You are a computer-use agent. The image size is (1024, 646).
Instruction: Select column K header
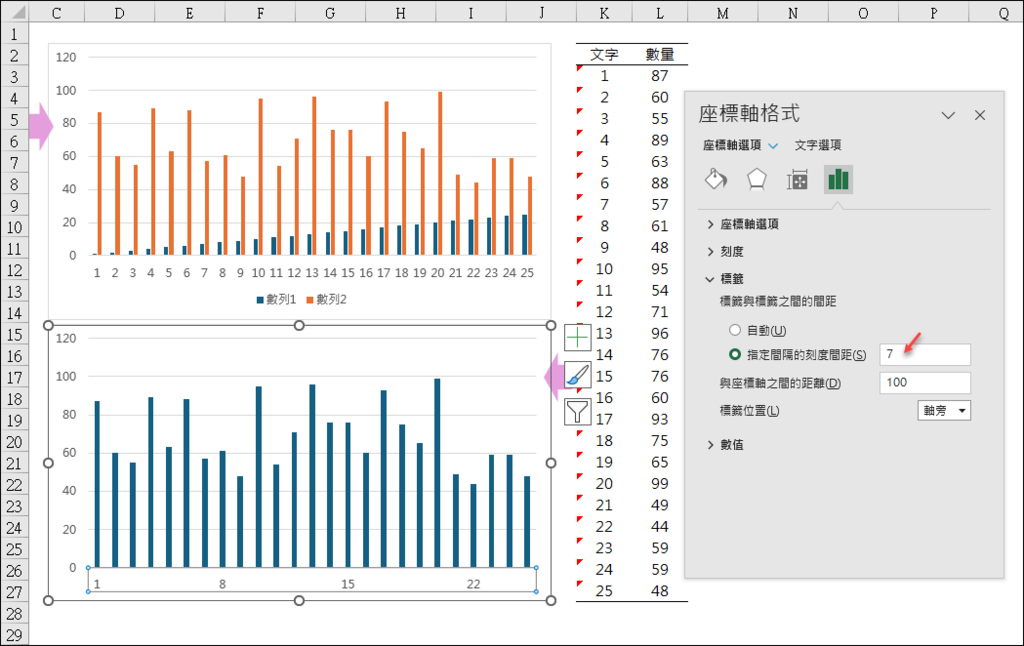pyautogui.click(x=604, y=13)
